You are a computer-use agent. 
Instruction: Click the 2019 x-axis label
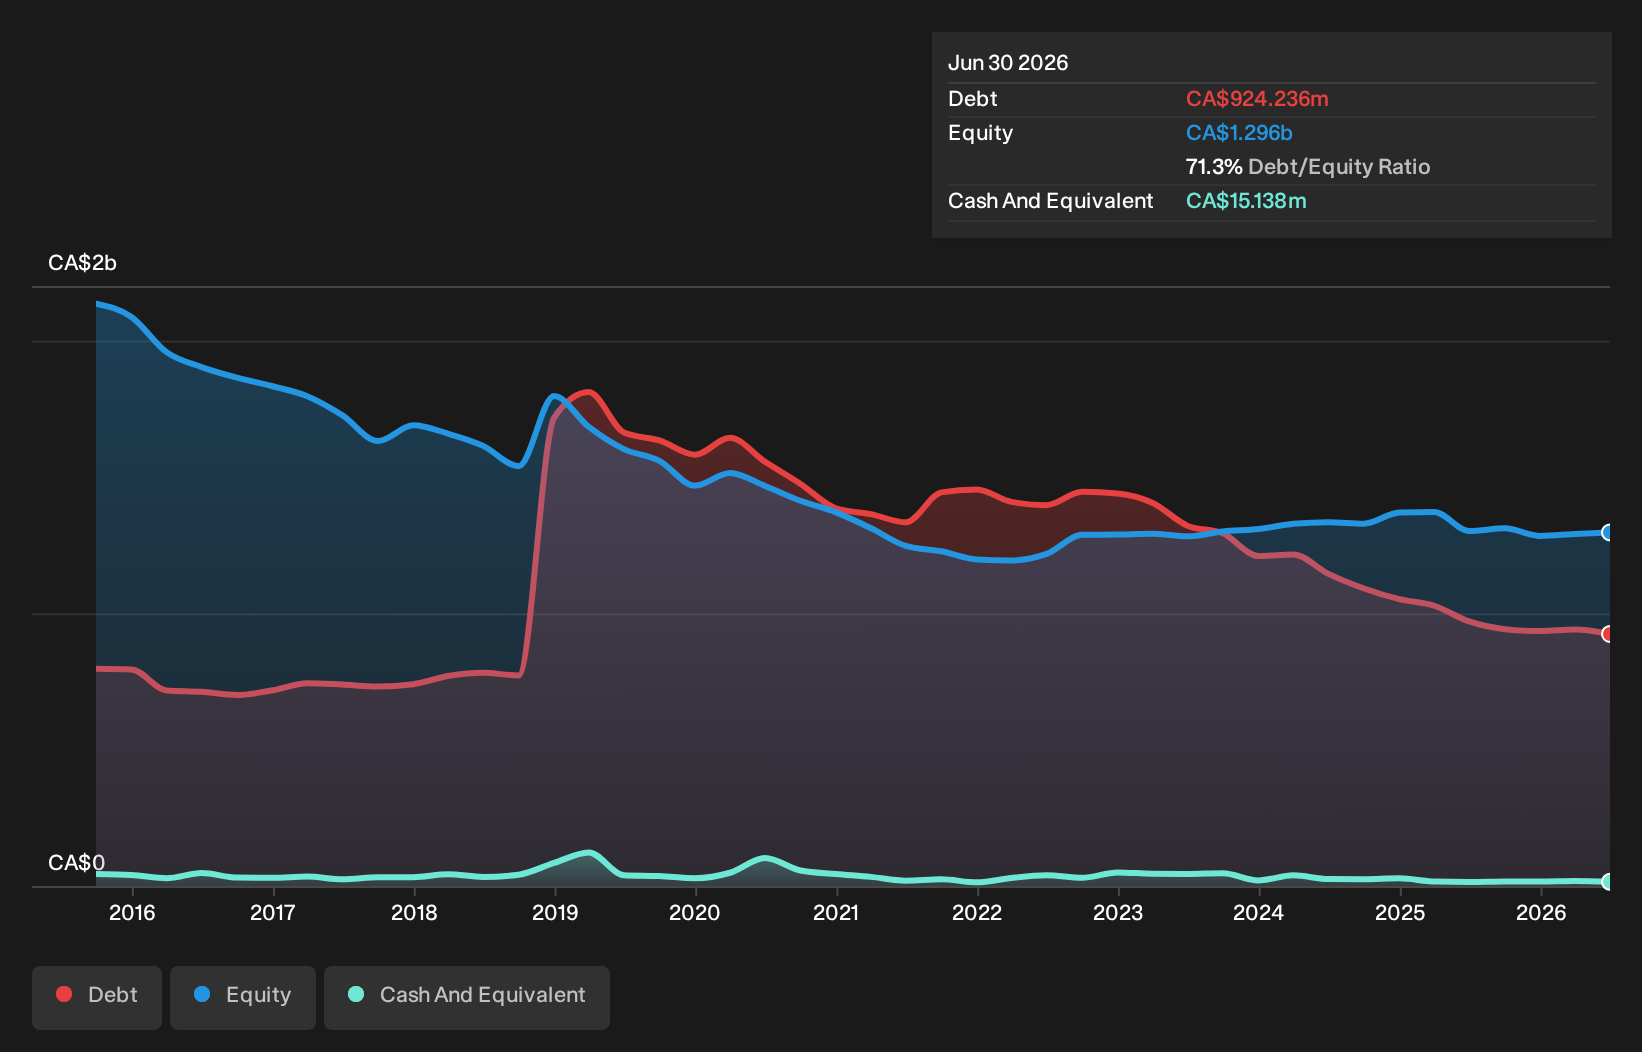click(555, 912)
